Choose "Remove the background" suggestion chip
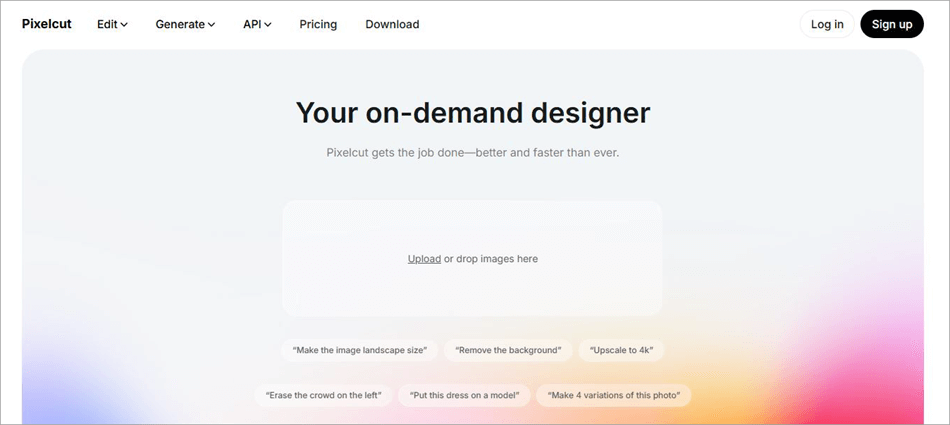 pos(509,351)
